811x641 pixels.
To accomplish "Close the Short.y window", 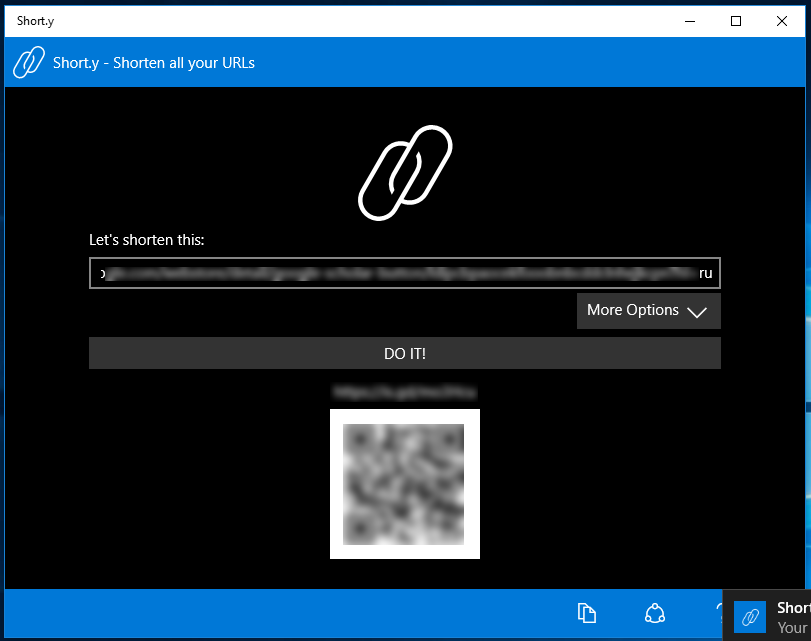I will click(x=782, y=21).
